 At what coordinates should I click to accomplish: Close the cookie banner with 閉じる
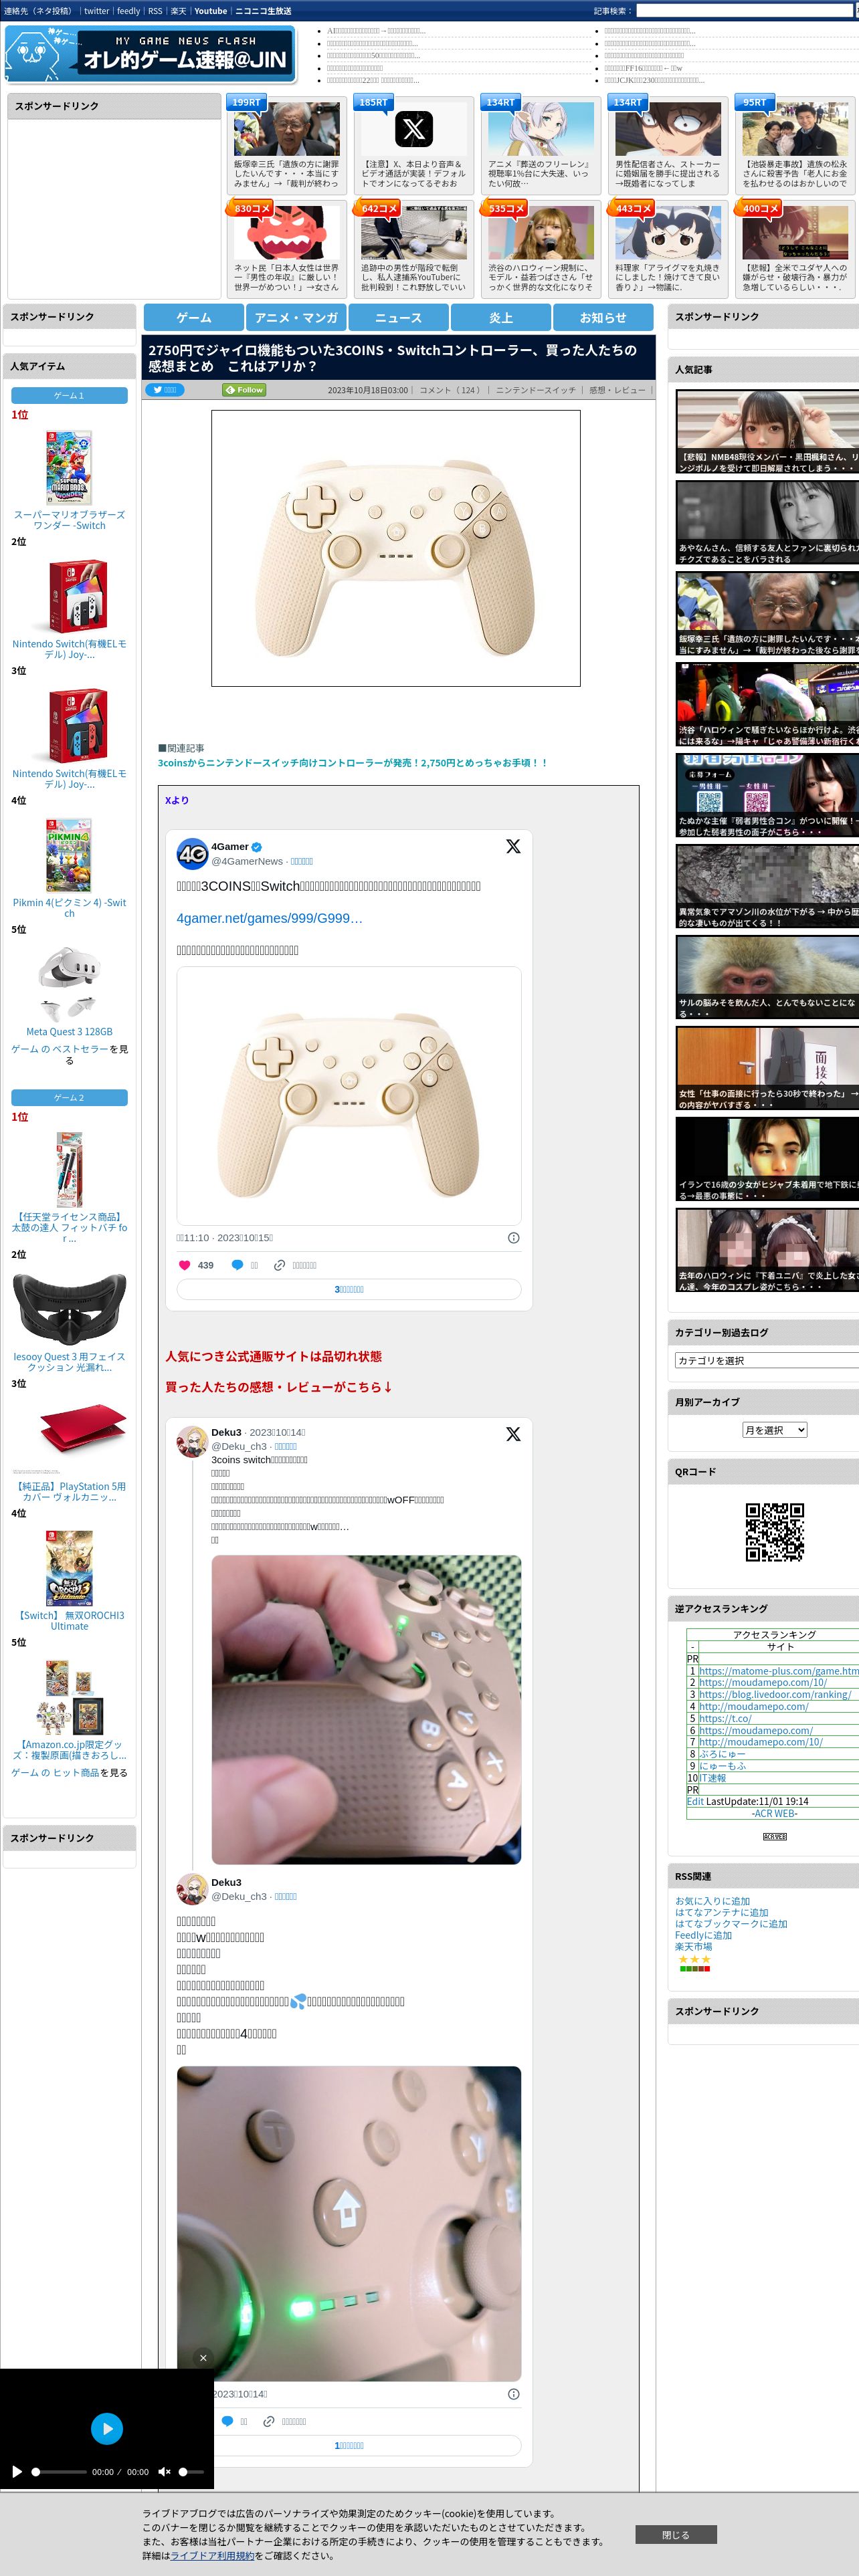676,2534
